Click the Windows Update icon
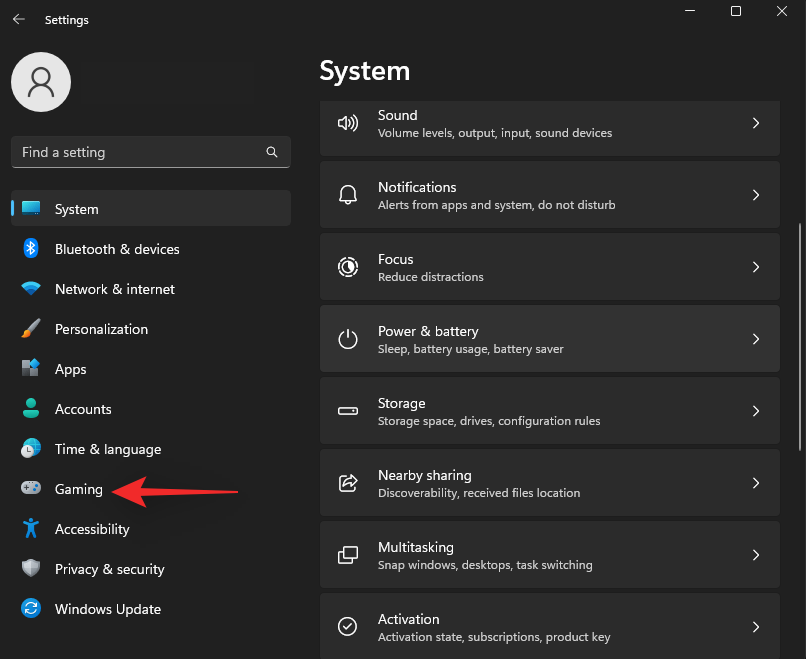Image resolution: width=806 pixels, height=659 pixels. click(30, 609)
